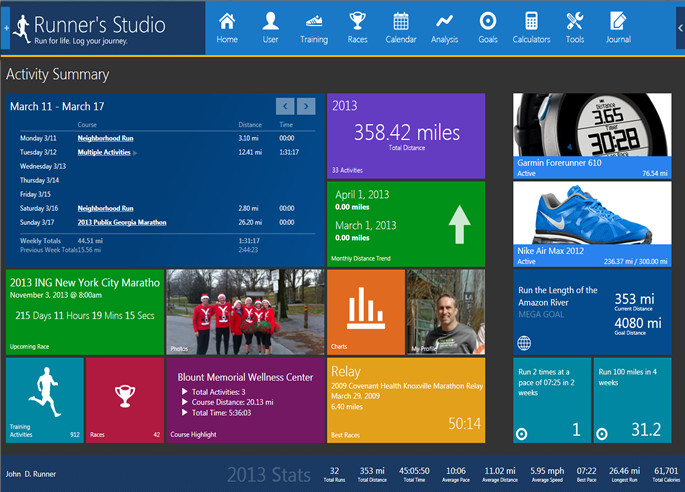
Task: Click the upward trend arrow
Action: [459, 224]
